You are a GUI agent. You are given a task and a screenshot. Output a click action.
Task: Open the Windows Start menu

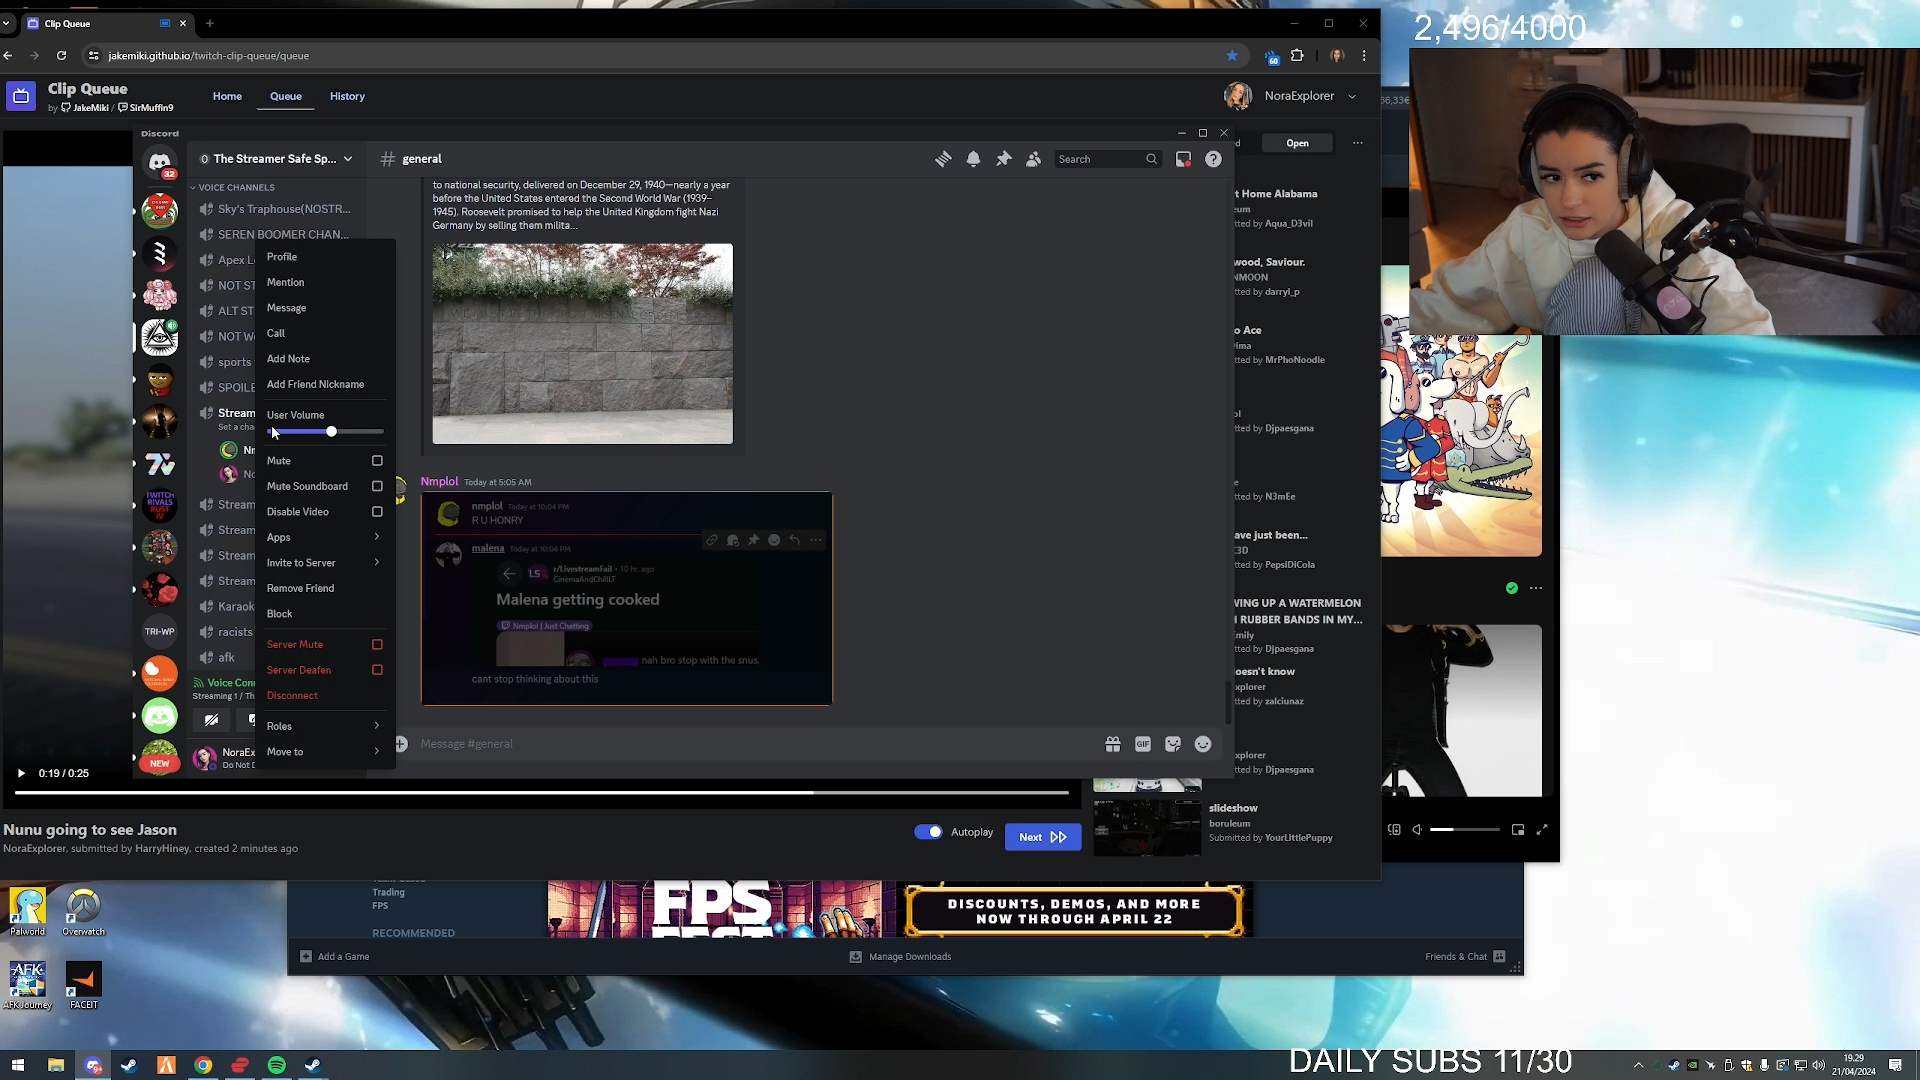(x=17, y=1065)
